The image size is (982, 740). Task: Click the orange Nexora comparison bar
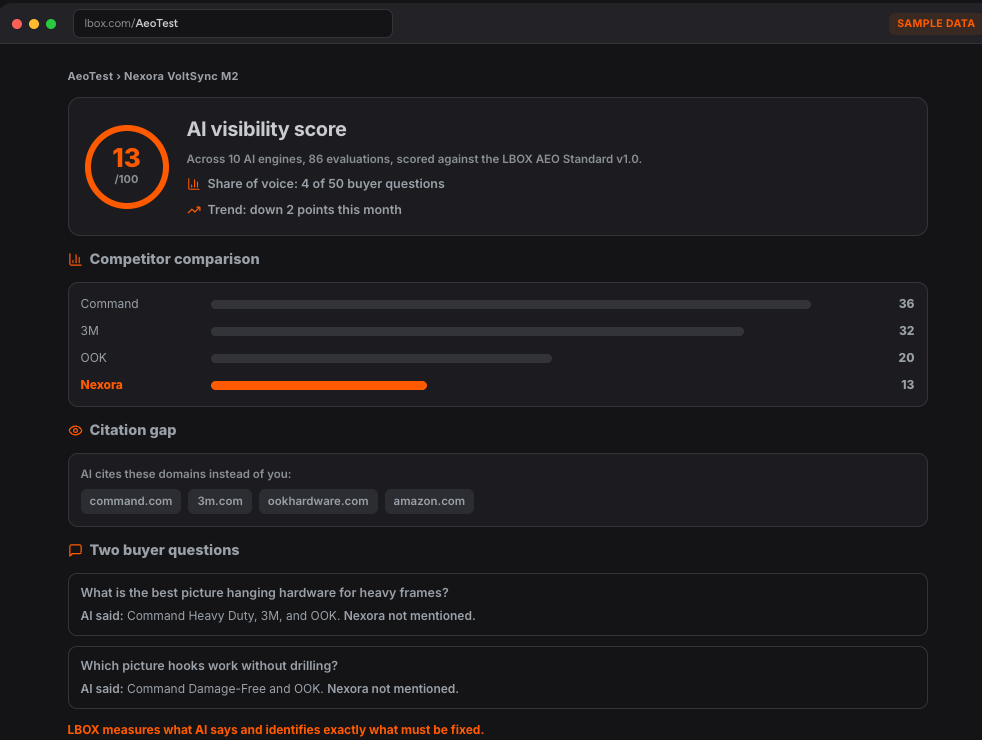(319, 386)
